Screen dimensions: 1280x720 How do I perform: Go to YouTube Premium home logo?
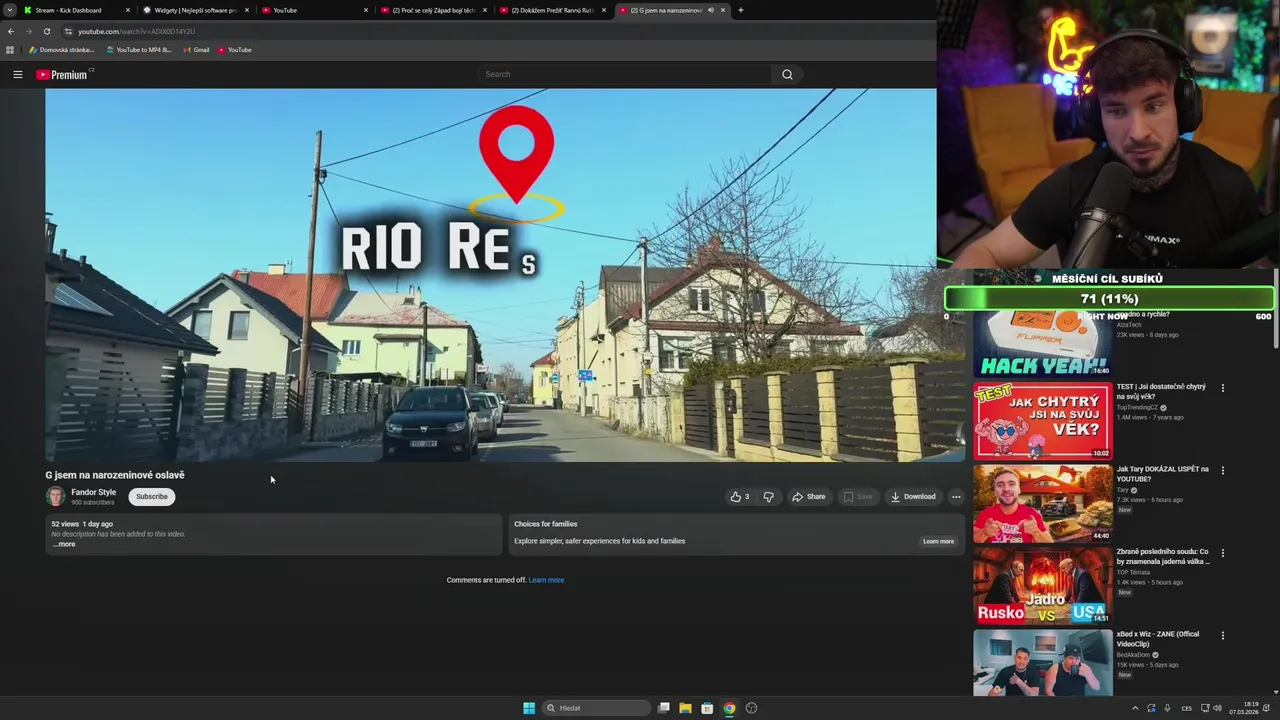coord(64,74)
